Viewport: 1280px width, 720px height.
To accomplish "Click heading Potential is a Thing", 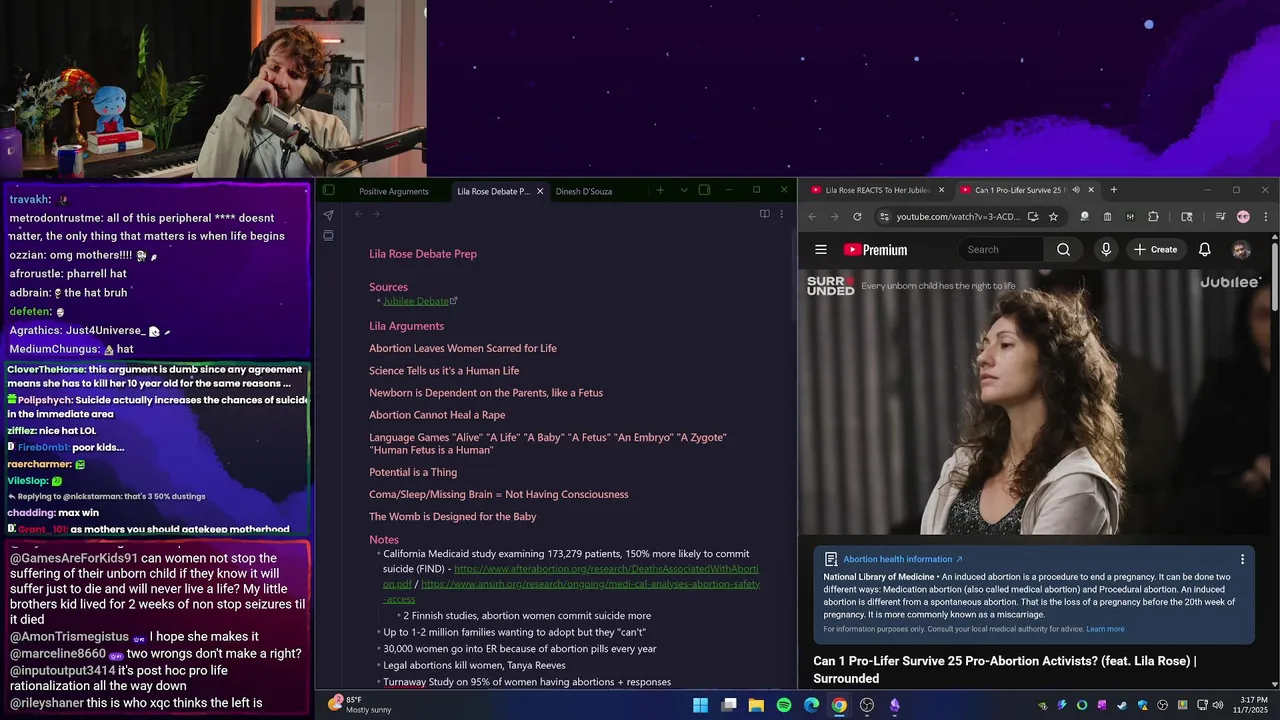I will [413, 472].
